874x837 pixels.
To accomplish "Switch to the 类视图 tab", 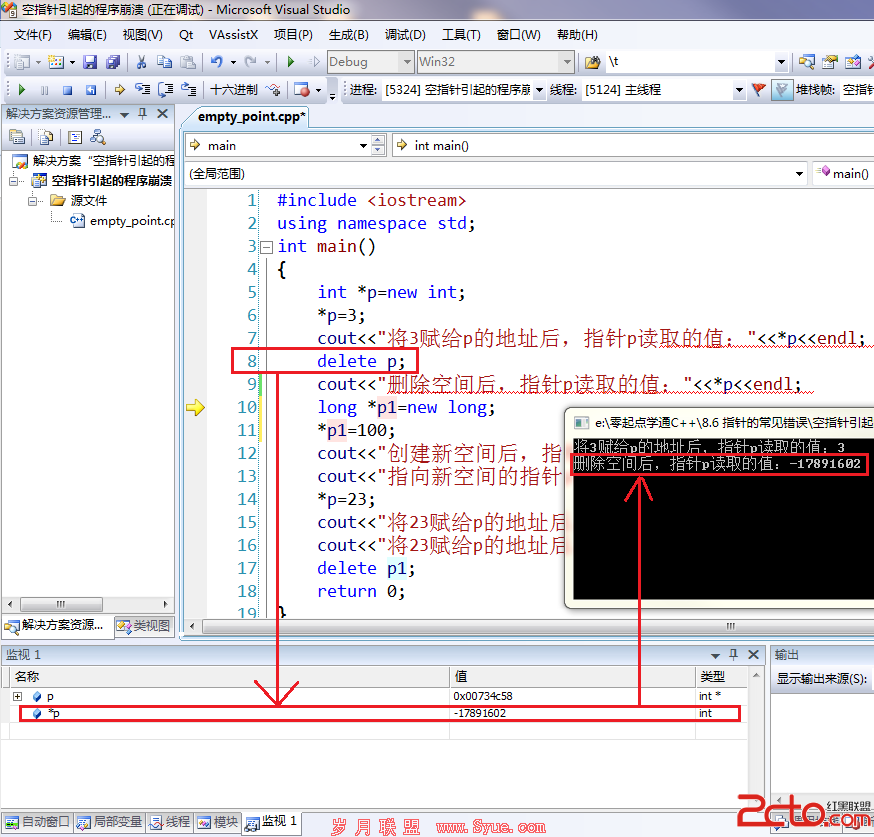I will 144,626.
